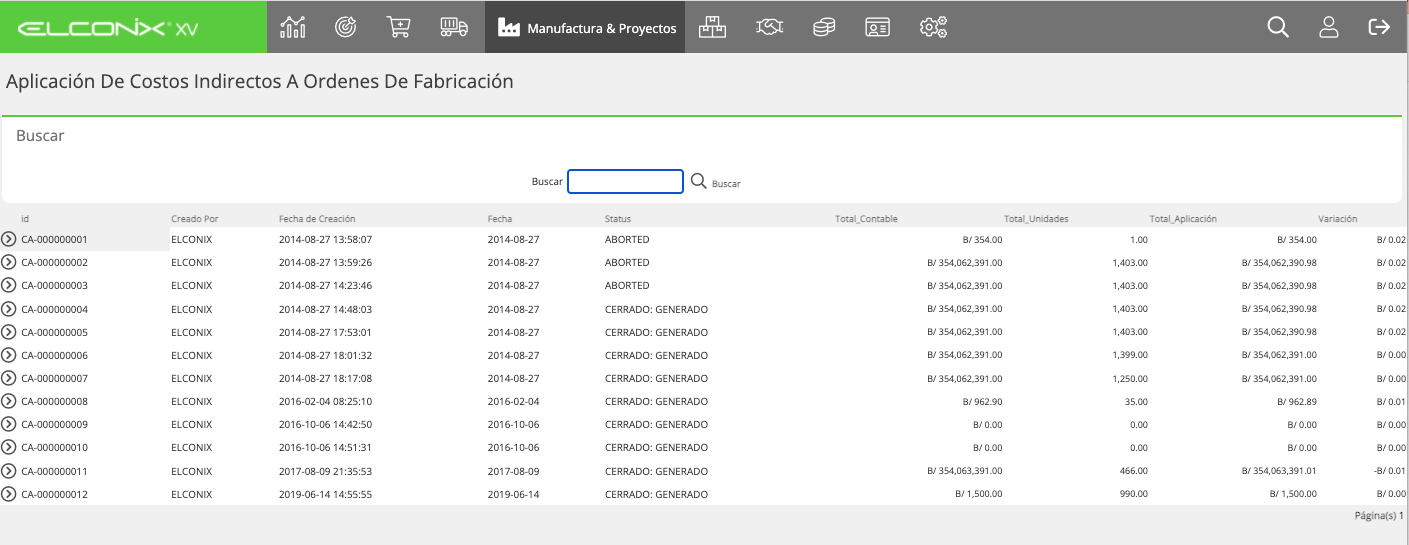Click the Buscar link after search field
1409x545 pixels.
[x=726, y=184]
